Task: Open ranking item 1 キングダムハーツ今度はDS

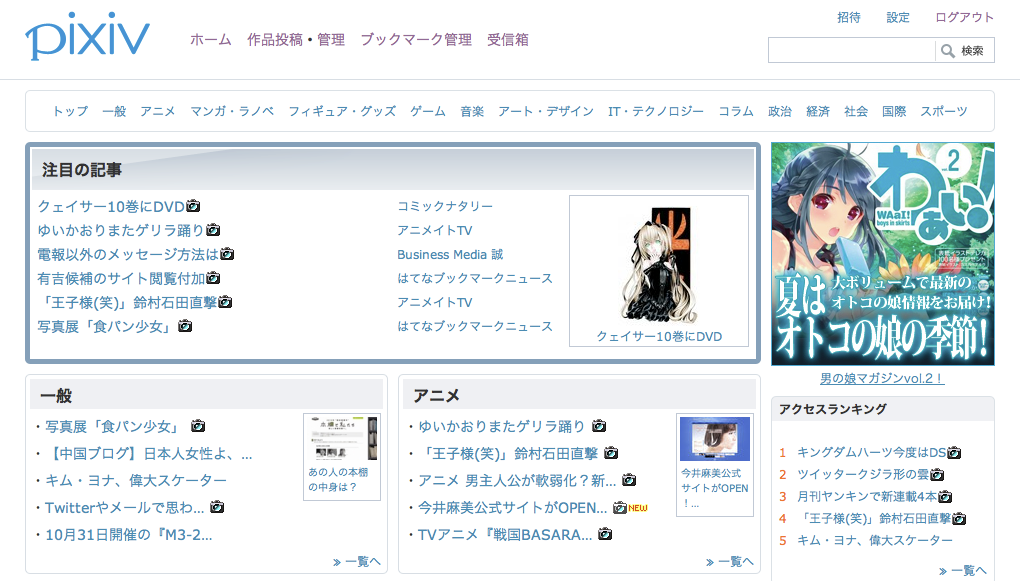Action: [872, 452]
